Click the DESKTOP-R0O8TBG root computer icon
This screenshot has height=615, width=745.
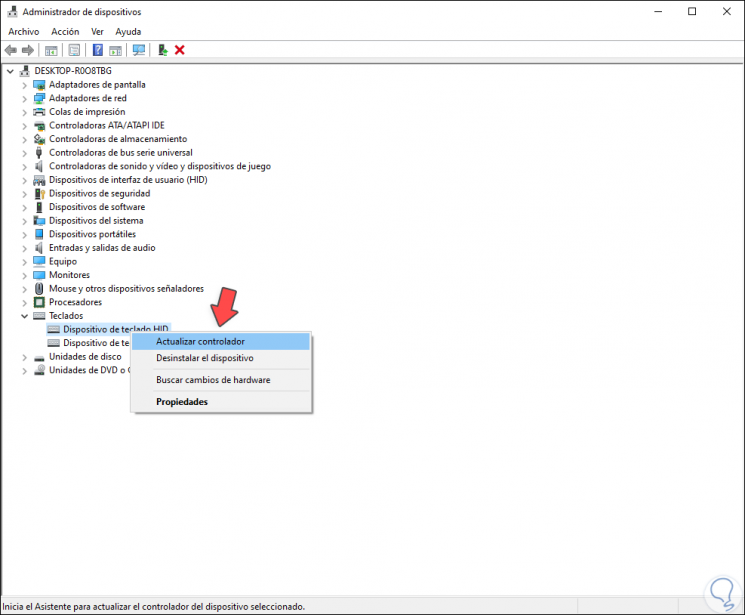(25, 71)
